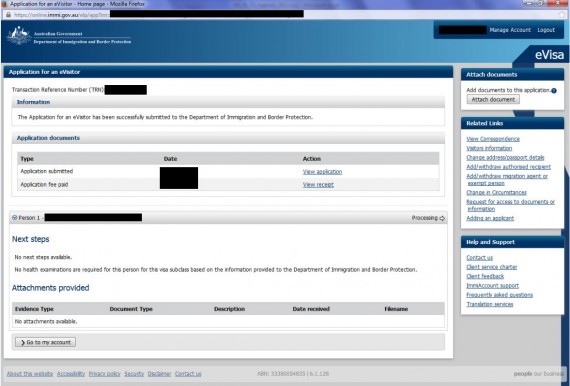Collapse the Person 1 section toggle icon
Image resolution: width=570 pixels, height=386 pixels.
pos(15,218)
